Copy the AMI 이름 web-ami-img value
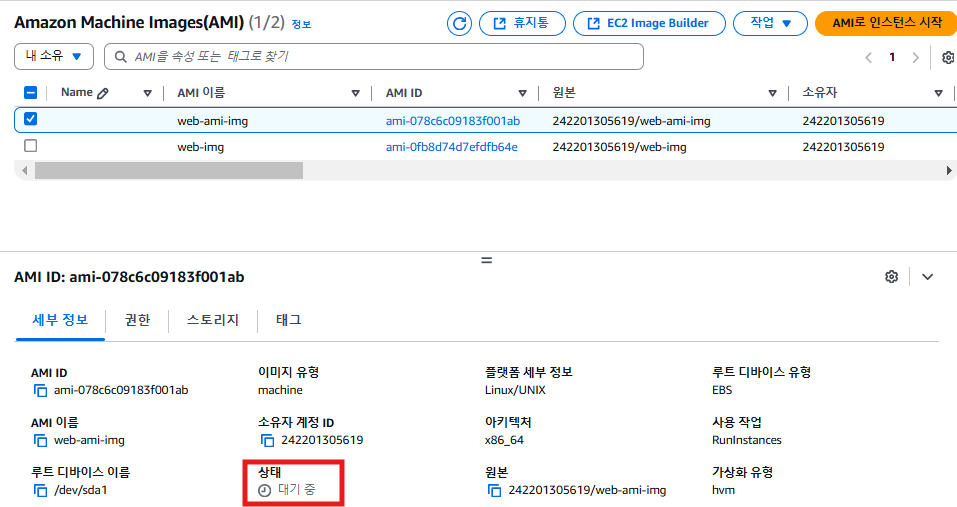Viewport: 957px width, 507px height. point(40,440)
